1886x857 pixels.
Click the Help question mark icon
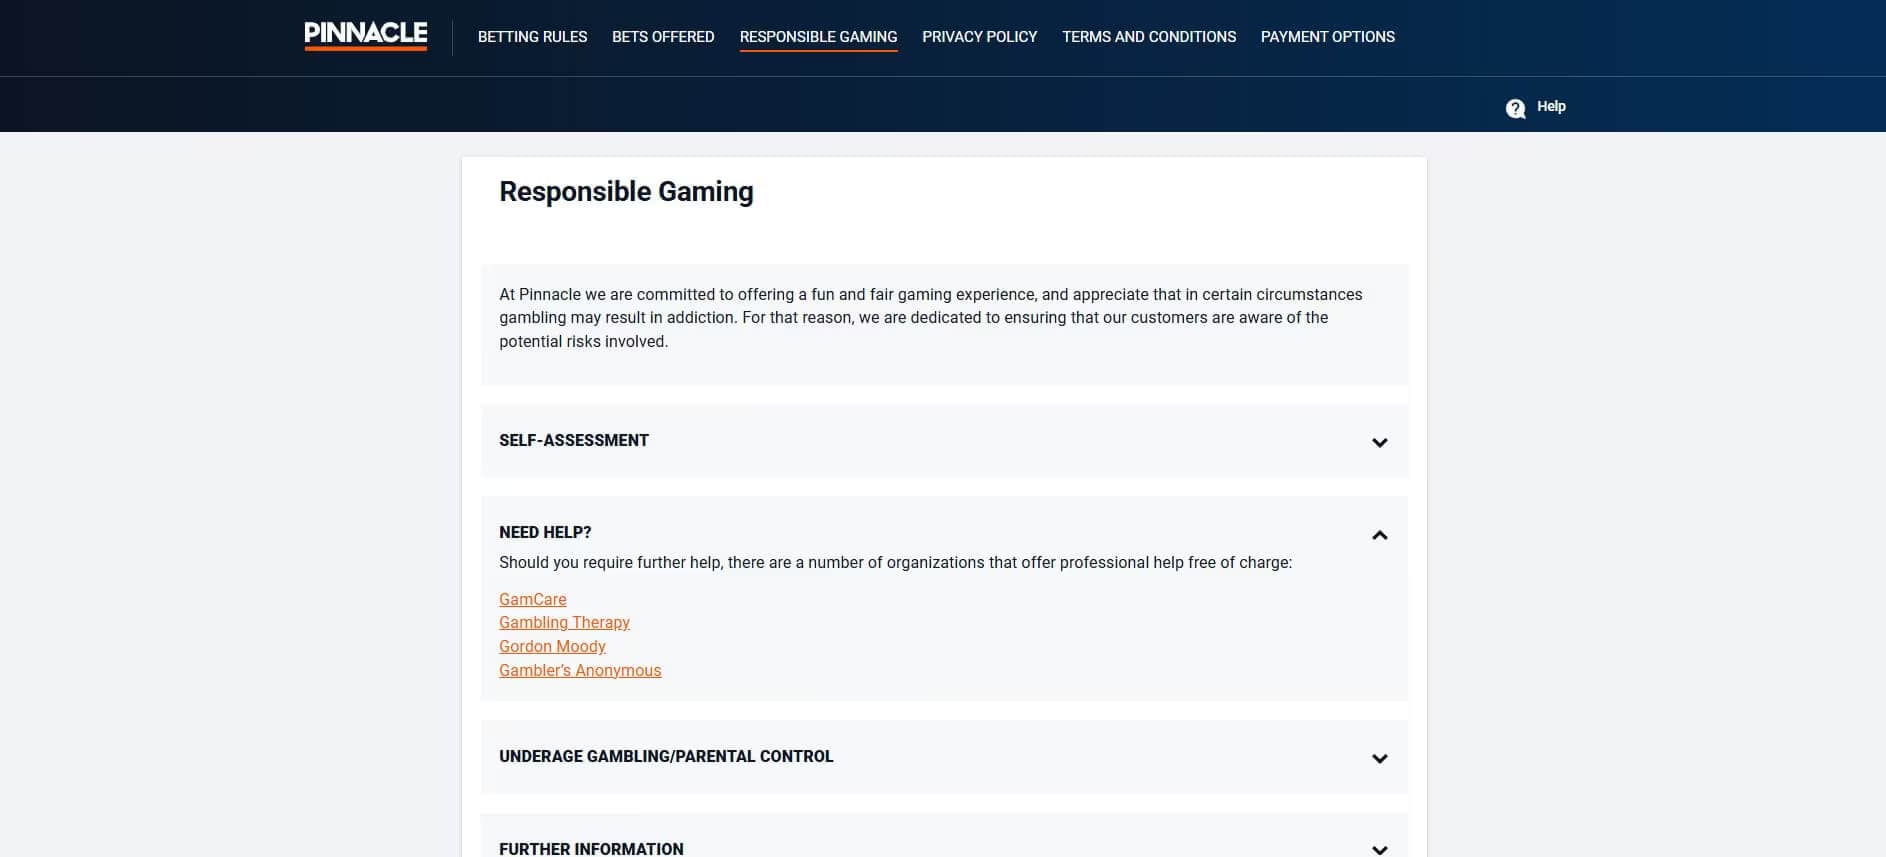tap(1515, 108)
